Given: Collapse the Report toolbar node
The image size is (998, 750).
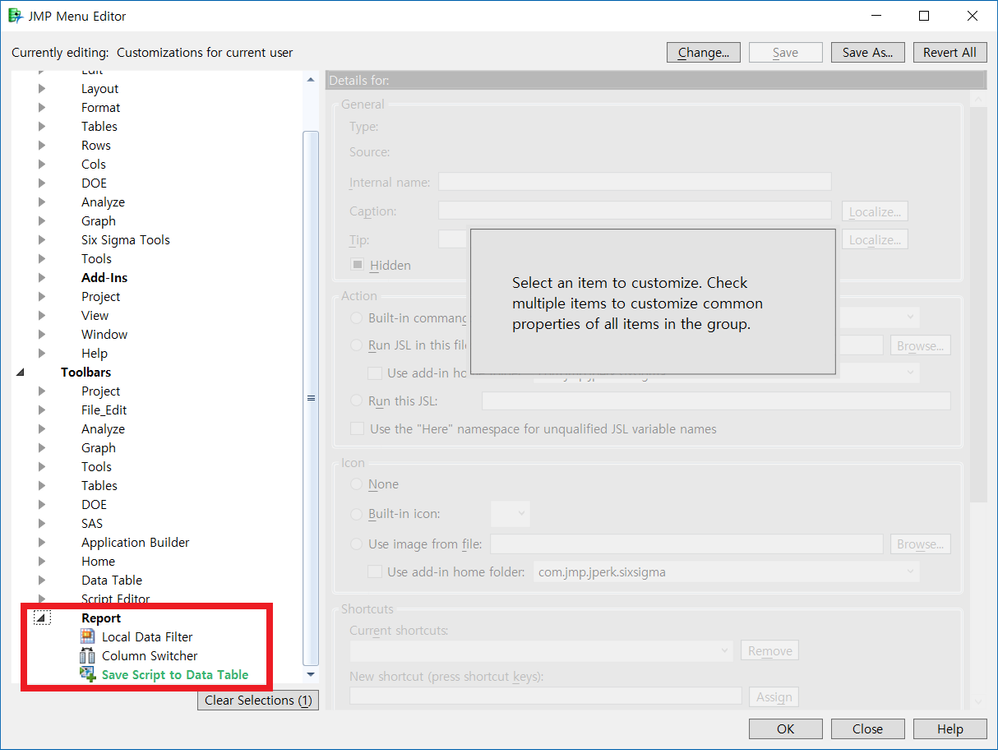Looking at the screenshot, I should pos(41,618).
